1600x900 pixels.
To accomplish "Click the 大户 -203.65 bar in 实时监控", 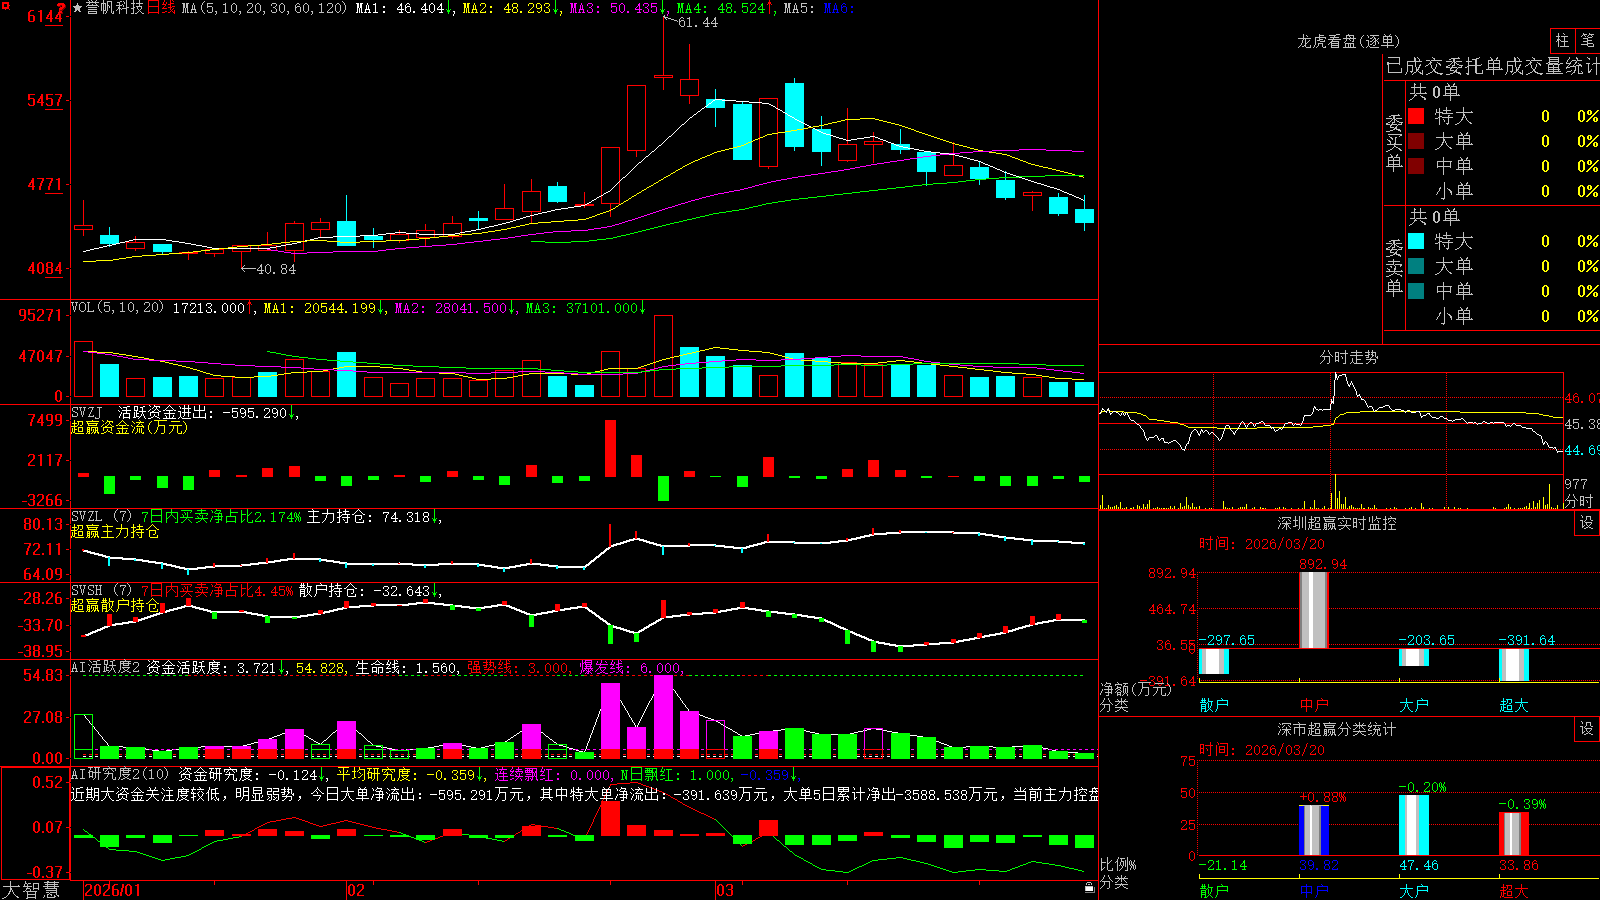I will [1413, 657].
